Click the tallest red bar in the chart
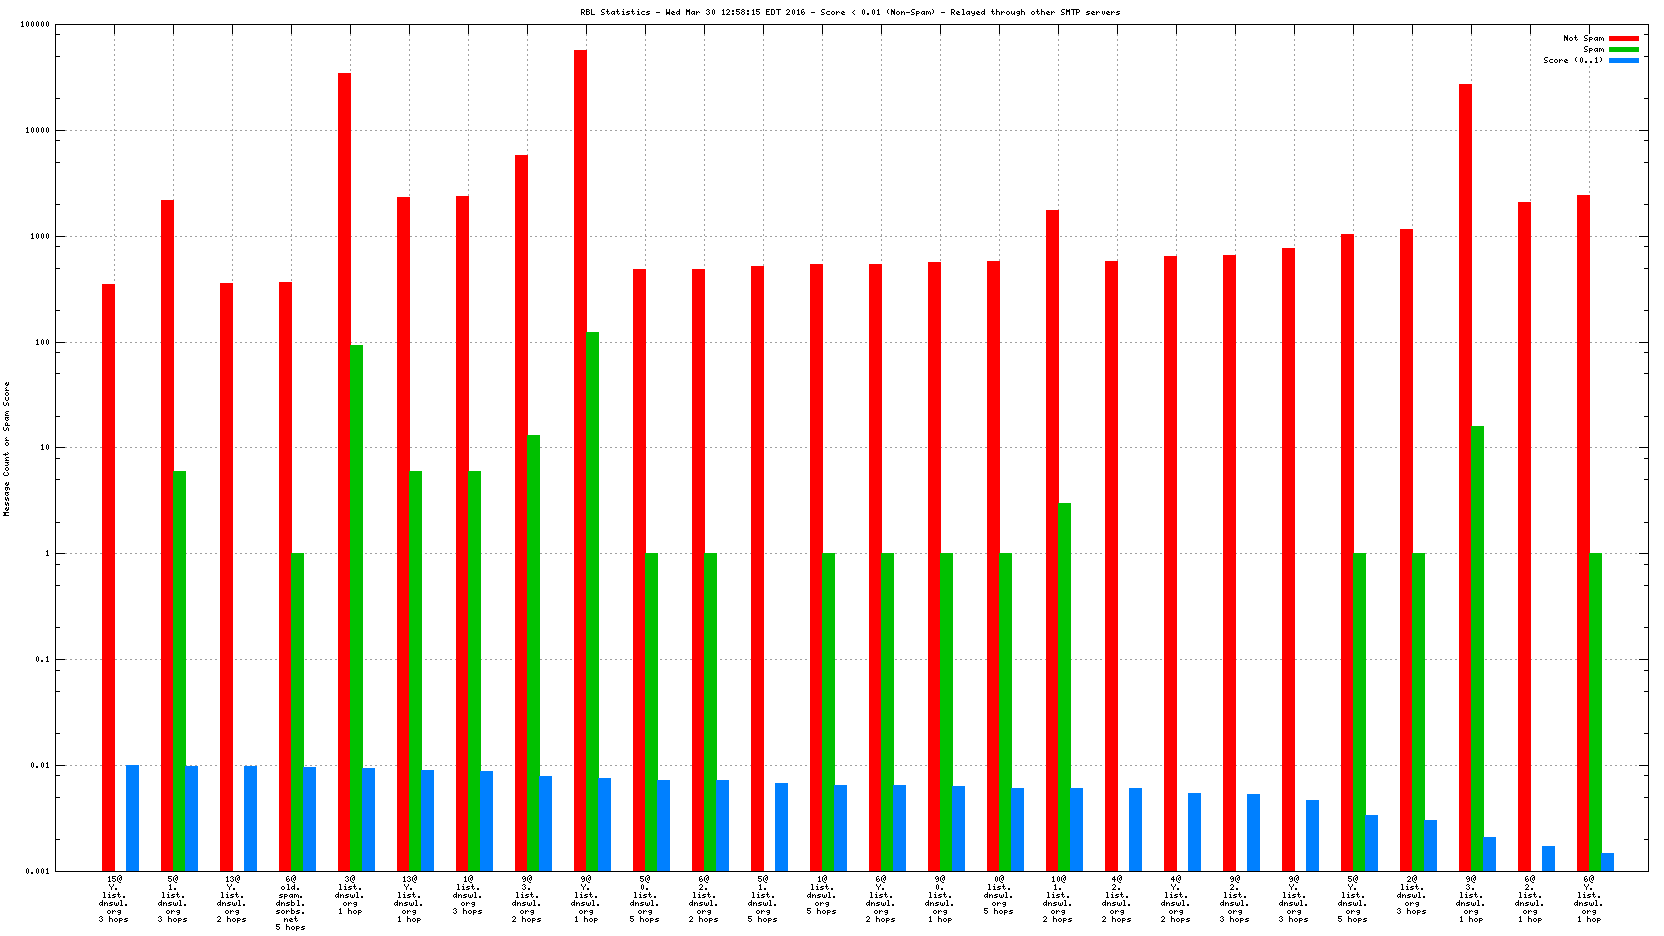This screenshot has height=936, width=1664. (580, 460)
